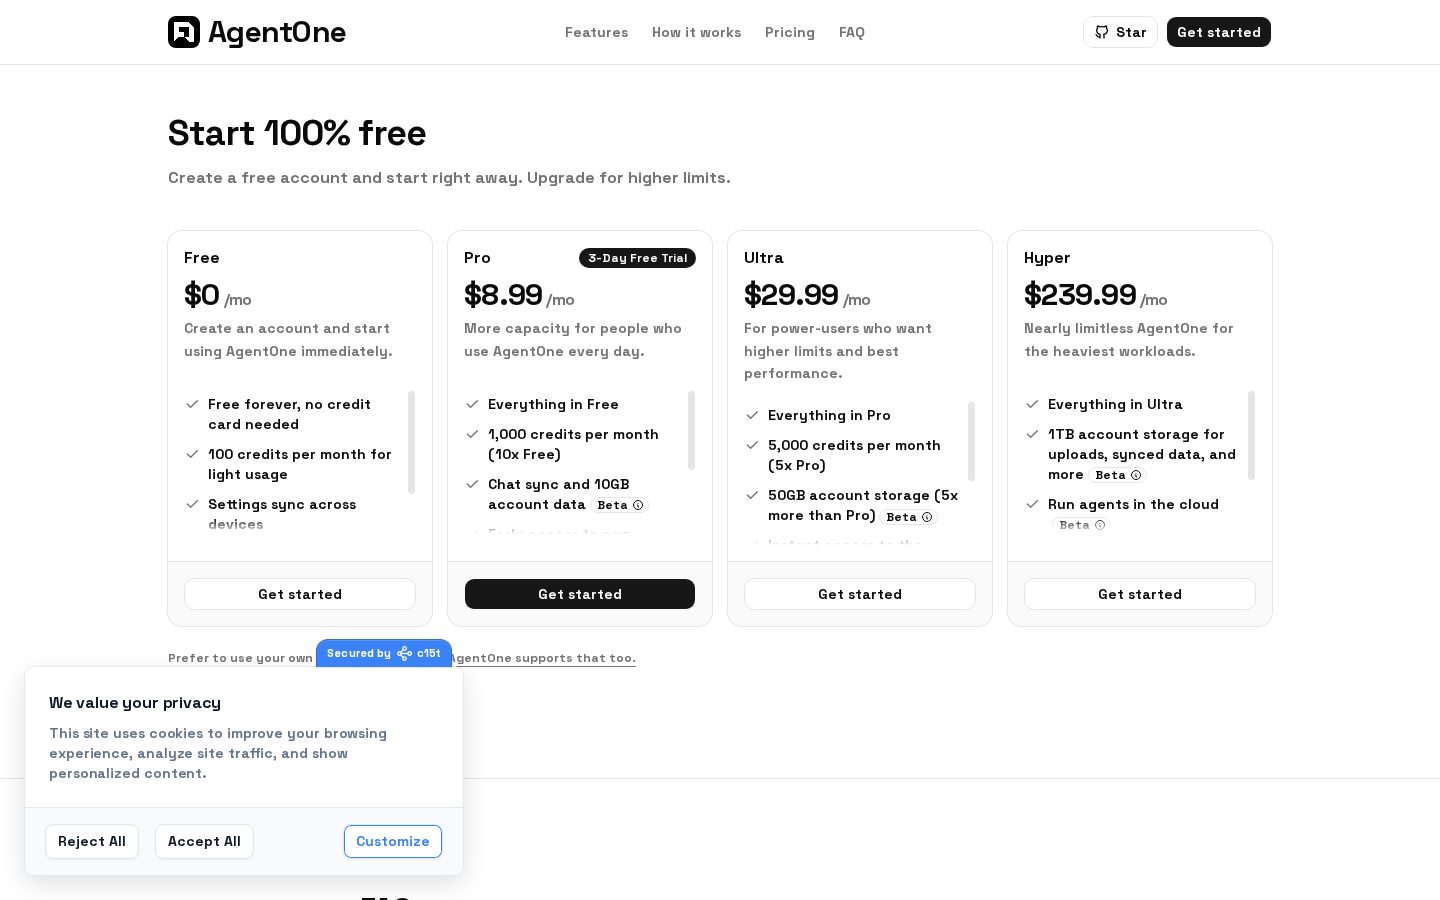Go to How it works section
The height and width of the screenshot is (900, 1440).
(x=696, y=32)
